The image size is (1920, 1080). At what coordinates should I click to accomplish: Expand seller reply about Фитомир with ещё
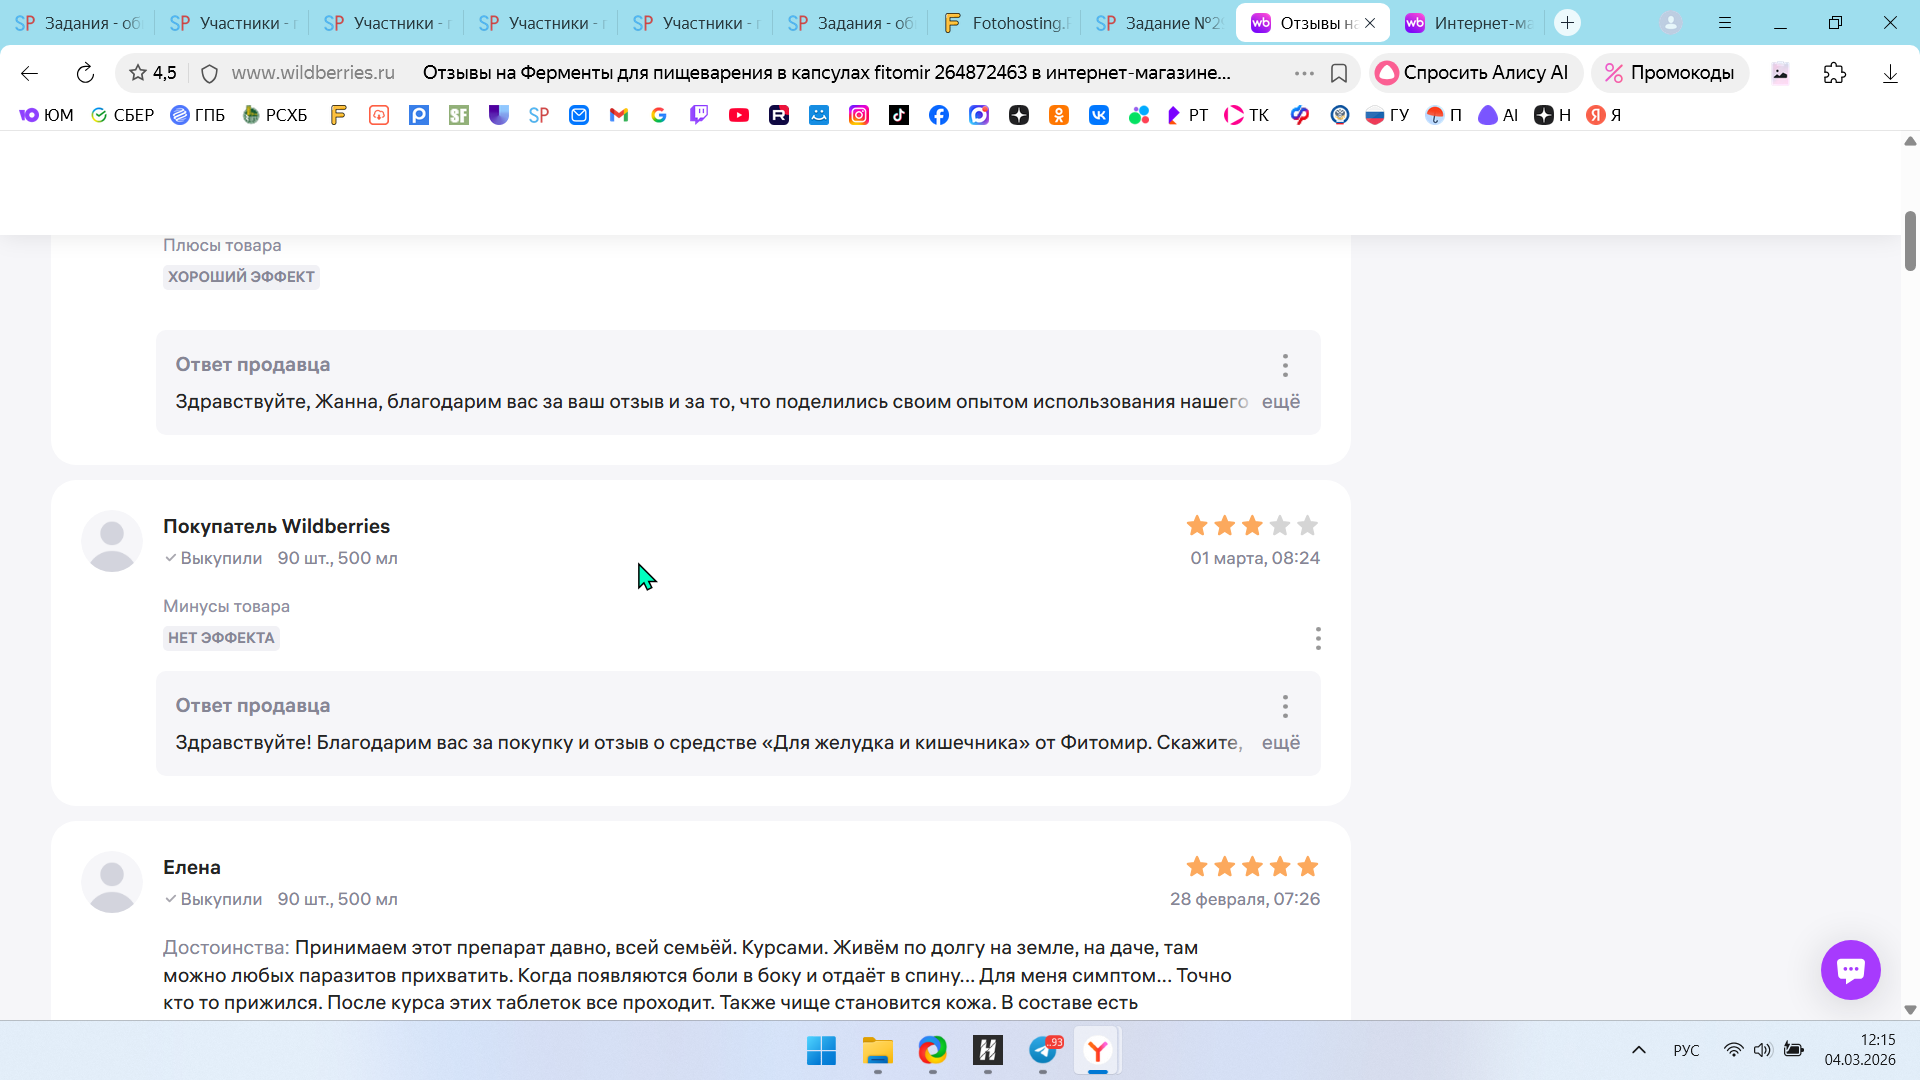pyautogui.click(x=1280, y=742)
